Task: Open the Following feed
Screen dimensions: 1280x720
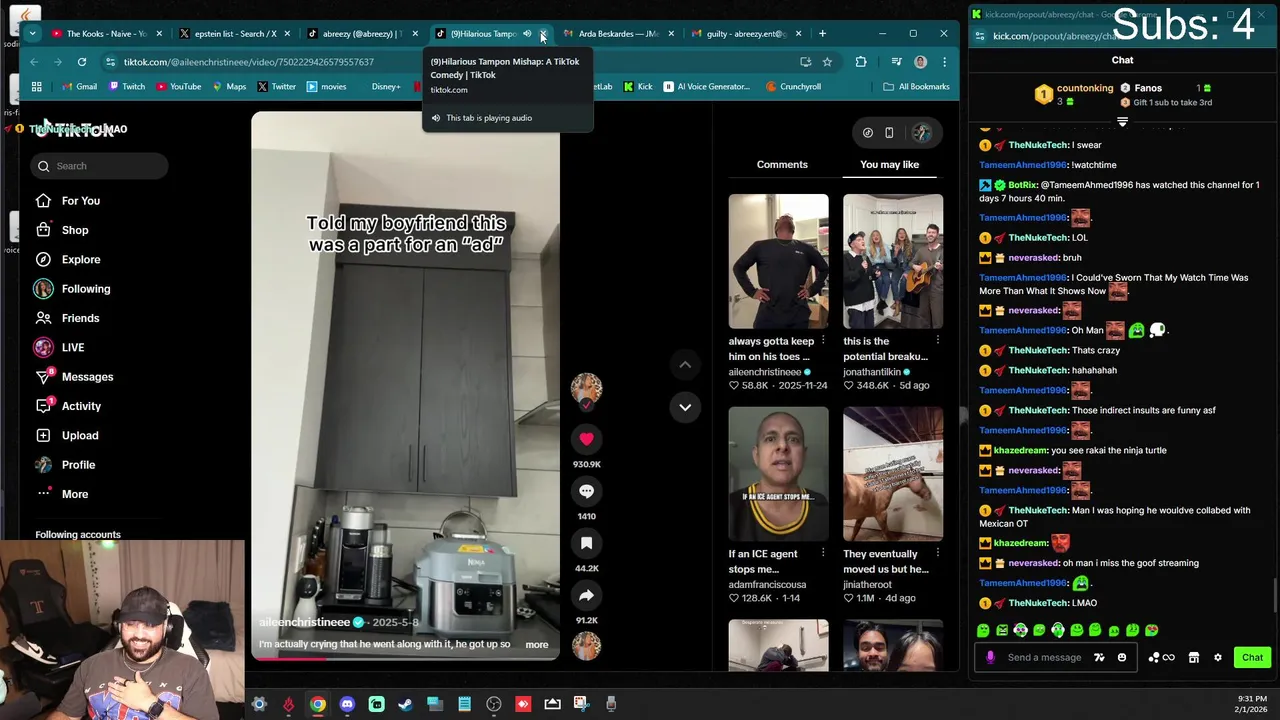Action: pyautogui.click(x=72, y=289)
